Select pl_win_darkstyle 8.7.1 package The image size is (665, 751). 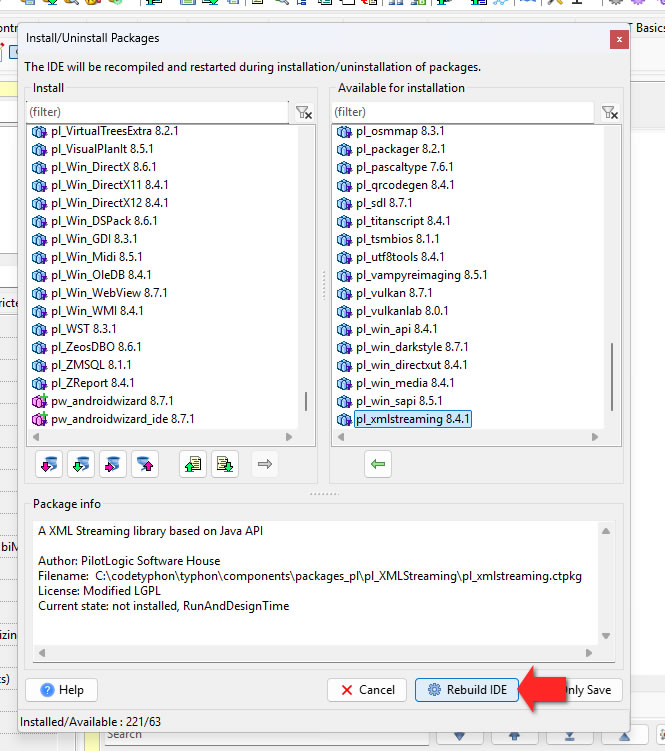tap(412, 347)
